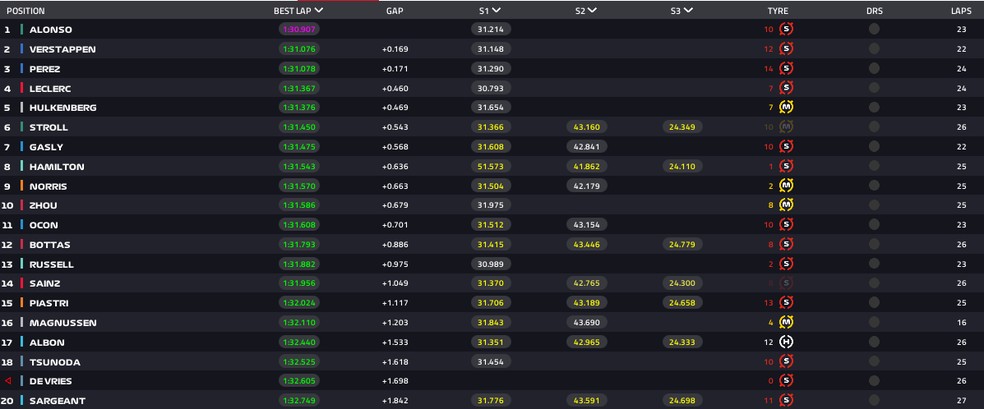
Task: Select driver name Verstappen
Action: (63, 49)
